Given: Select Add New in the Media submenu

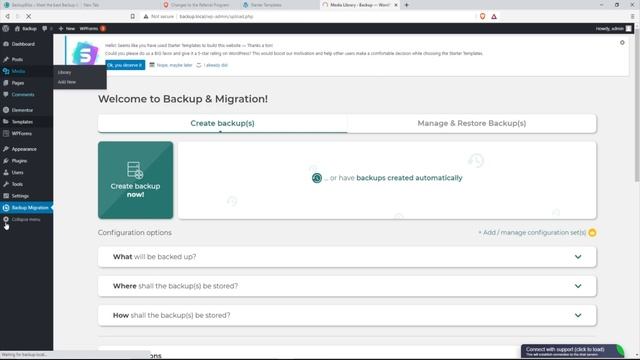Looking at the screenshot, I should pyautogui.click(x=67, y=82).
